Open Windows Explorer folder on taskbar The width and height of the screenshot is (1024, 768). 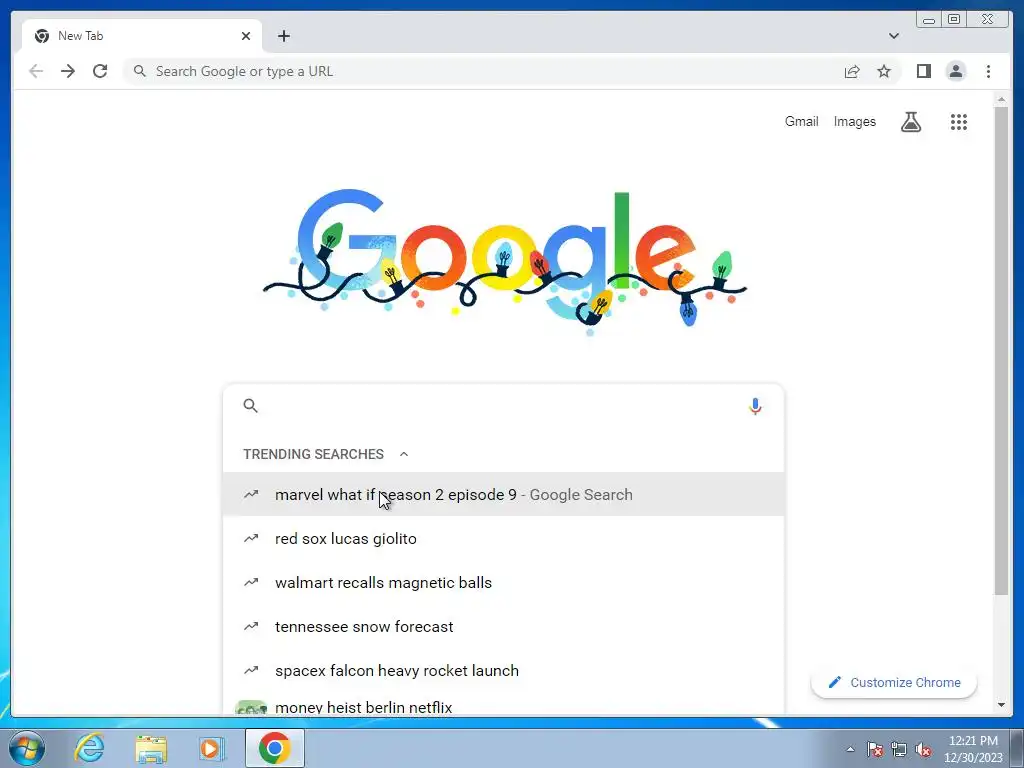(151, 748)
